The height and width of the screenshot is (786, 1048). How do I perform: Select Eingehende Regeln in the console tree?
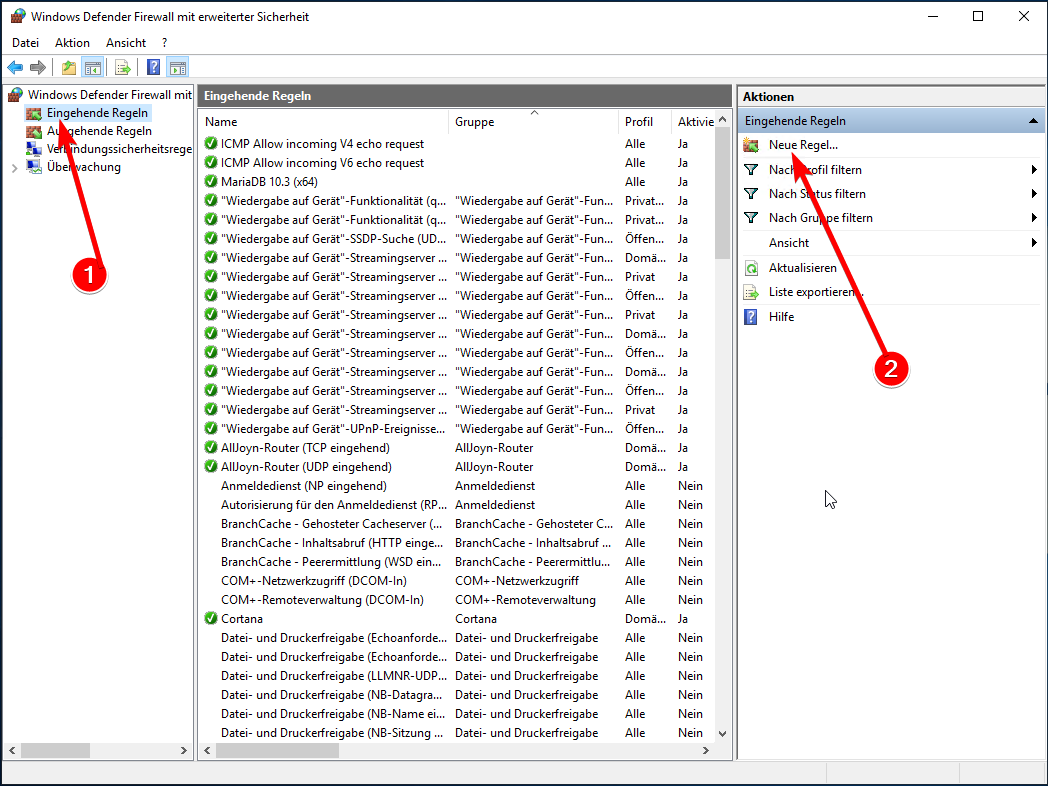[97, 113]
